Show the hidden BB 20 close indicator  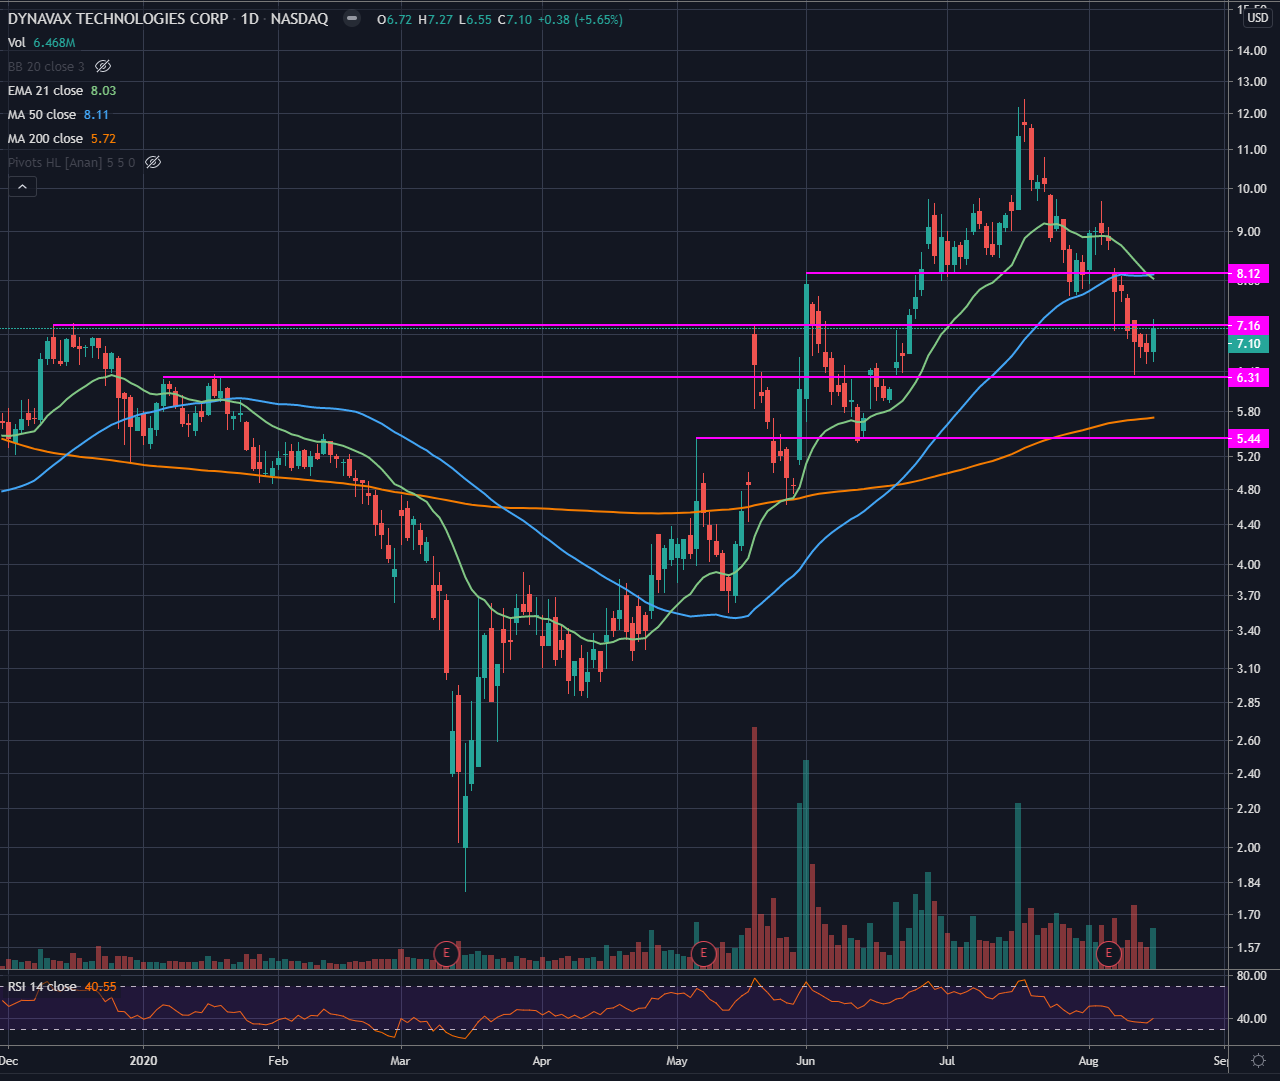click(x=102, y=67)
